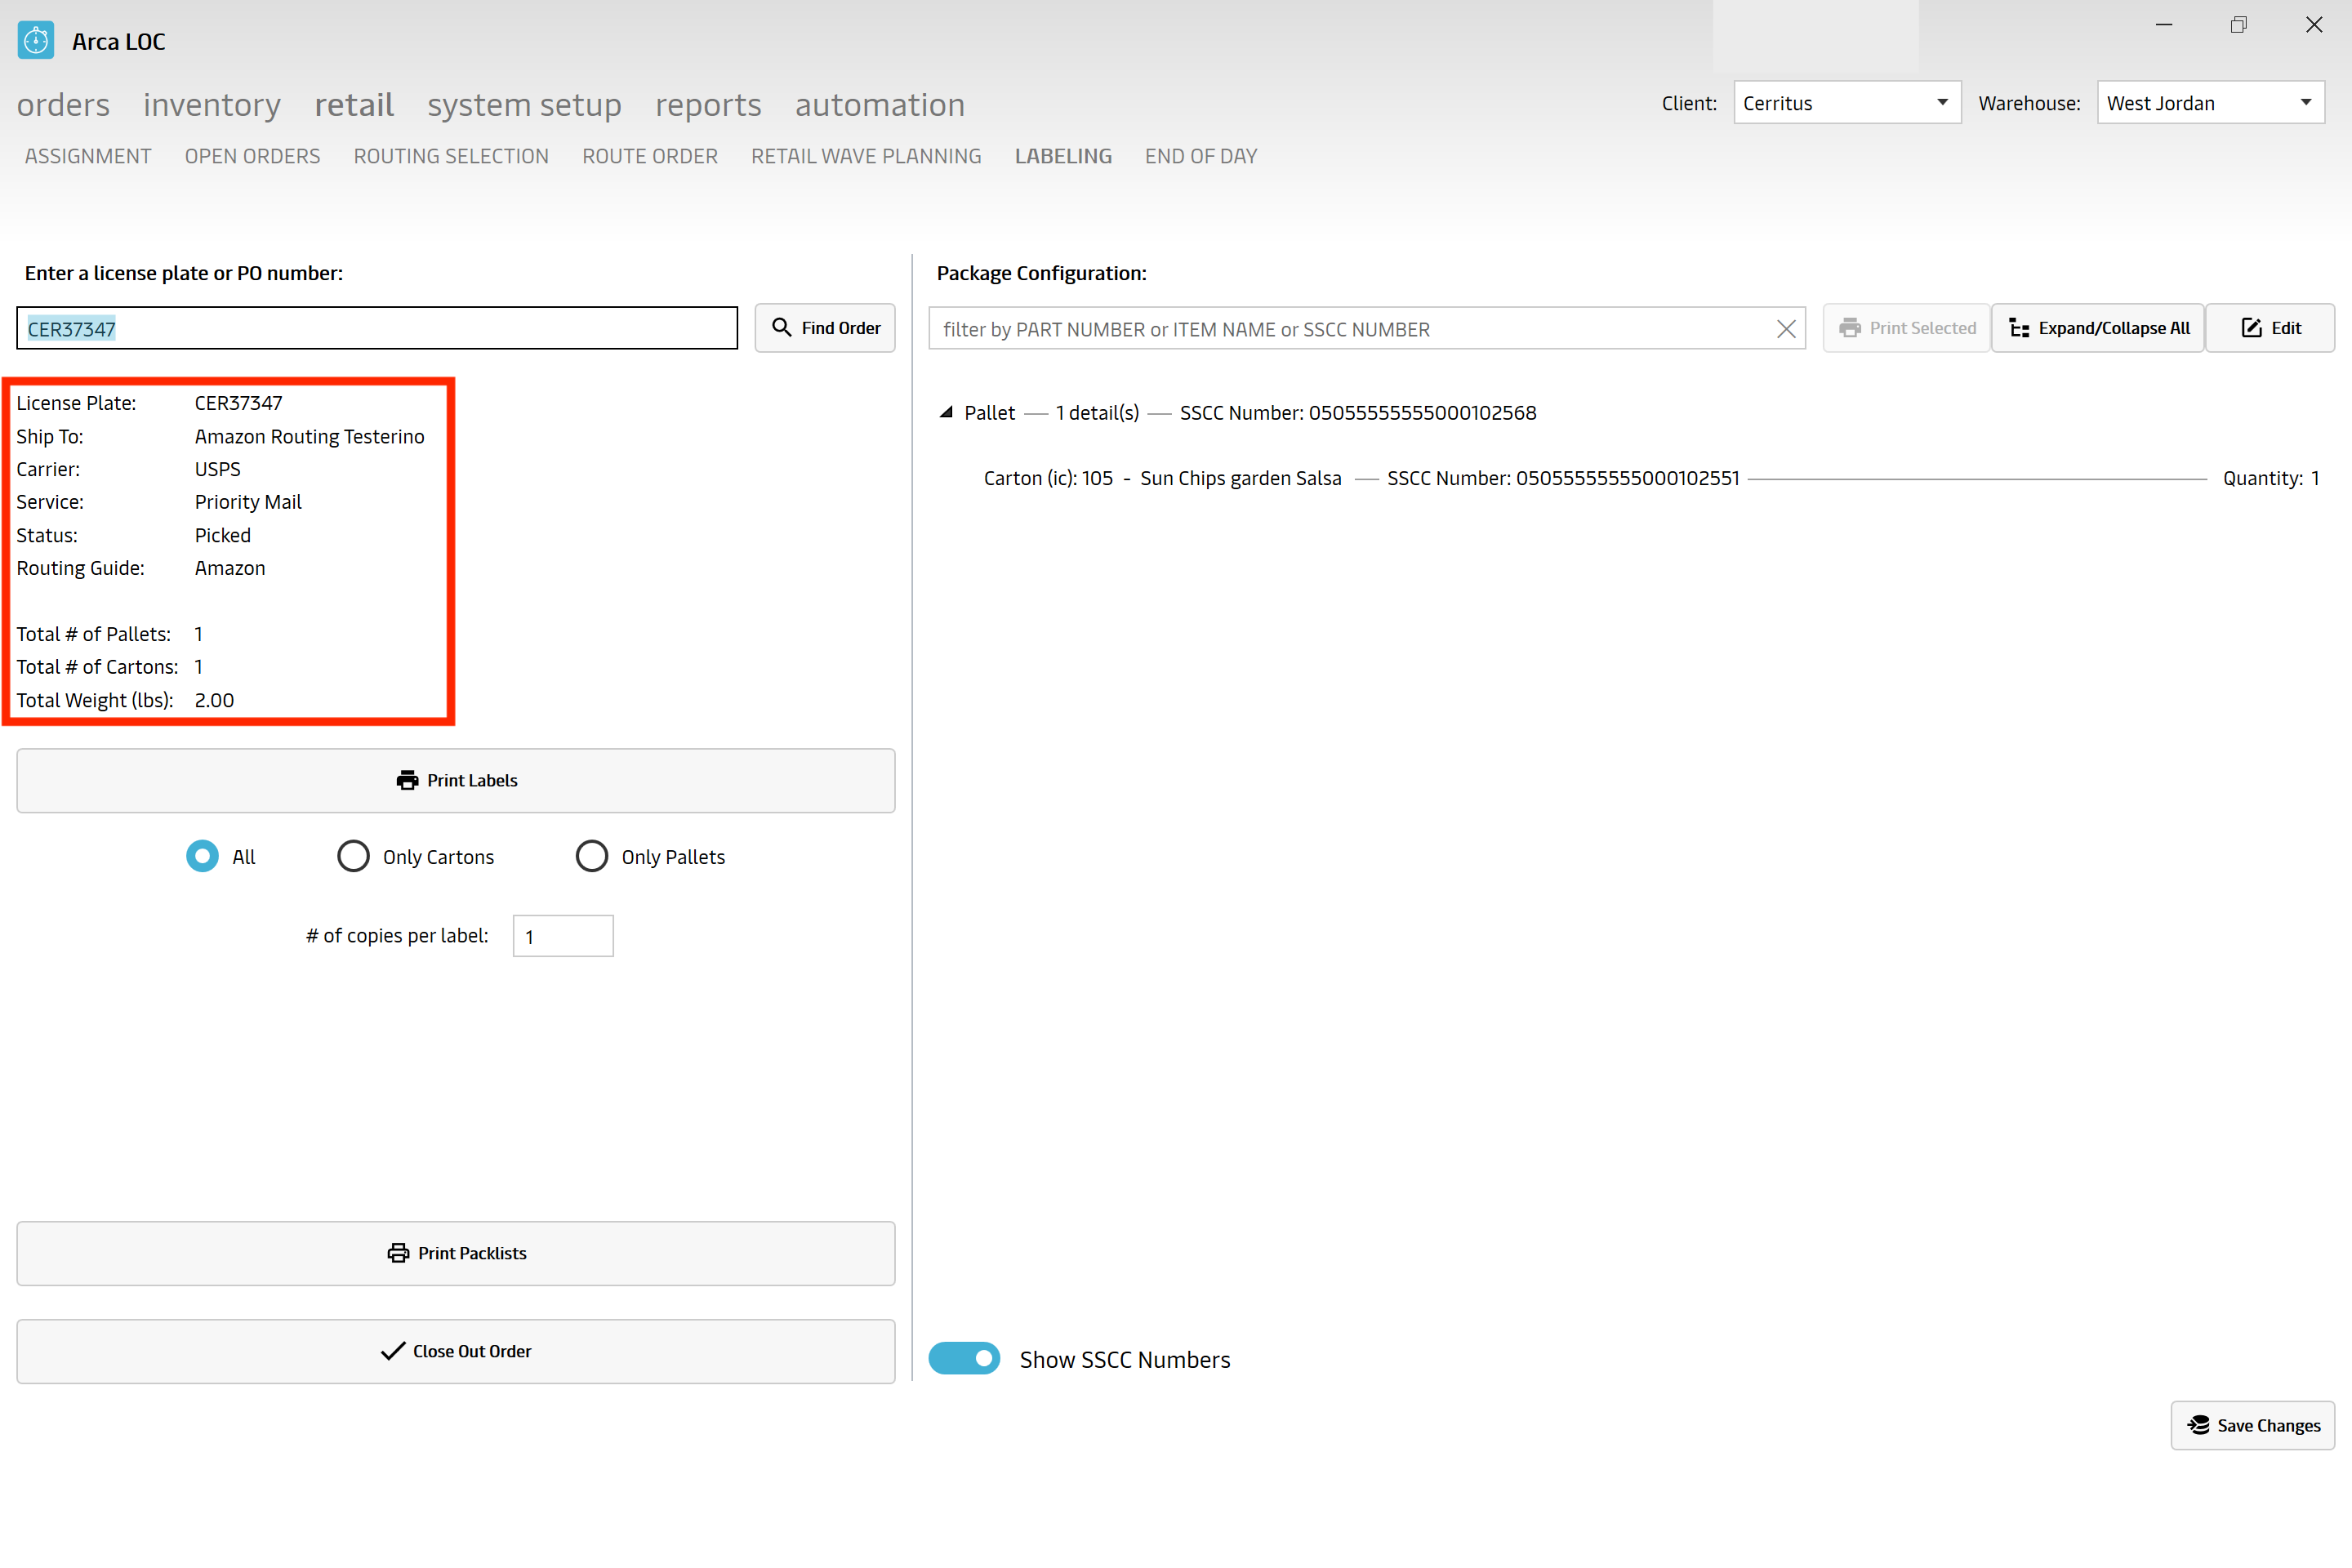Open the orders main menu
The width and height of the screenshot is (2352, 1568).
click(x=63, y=105)
